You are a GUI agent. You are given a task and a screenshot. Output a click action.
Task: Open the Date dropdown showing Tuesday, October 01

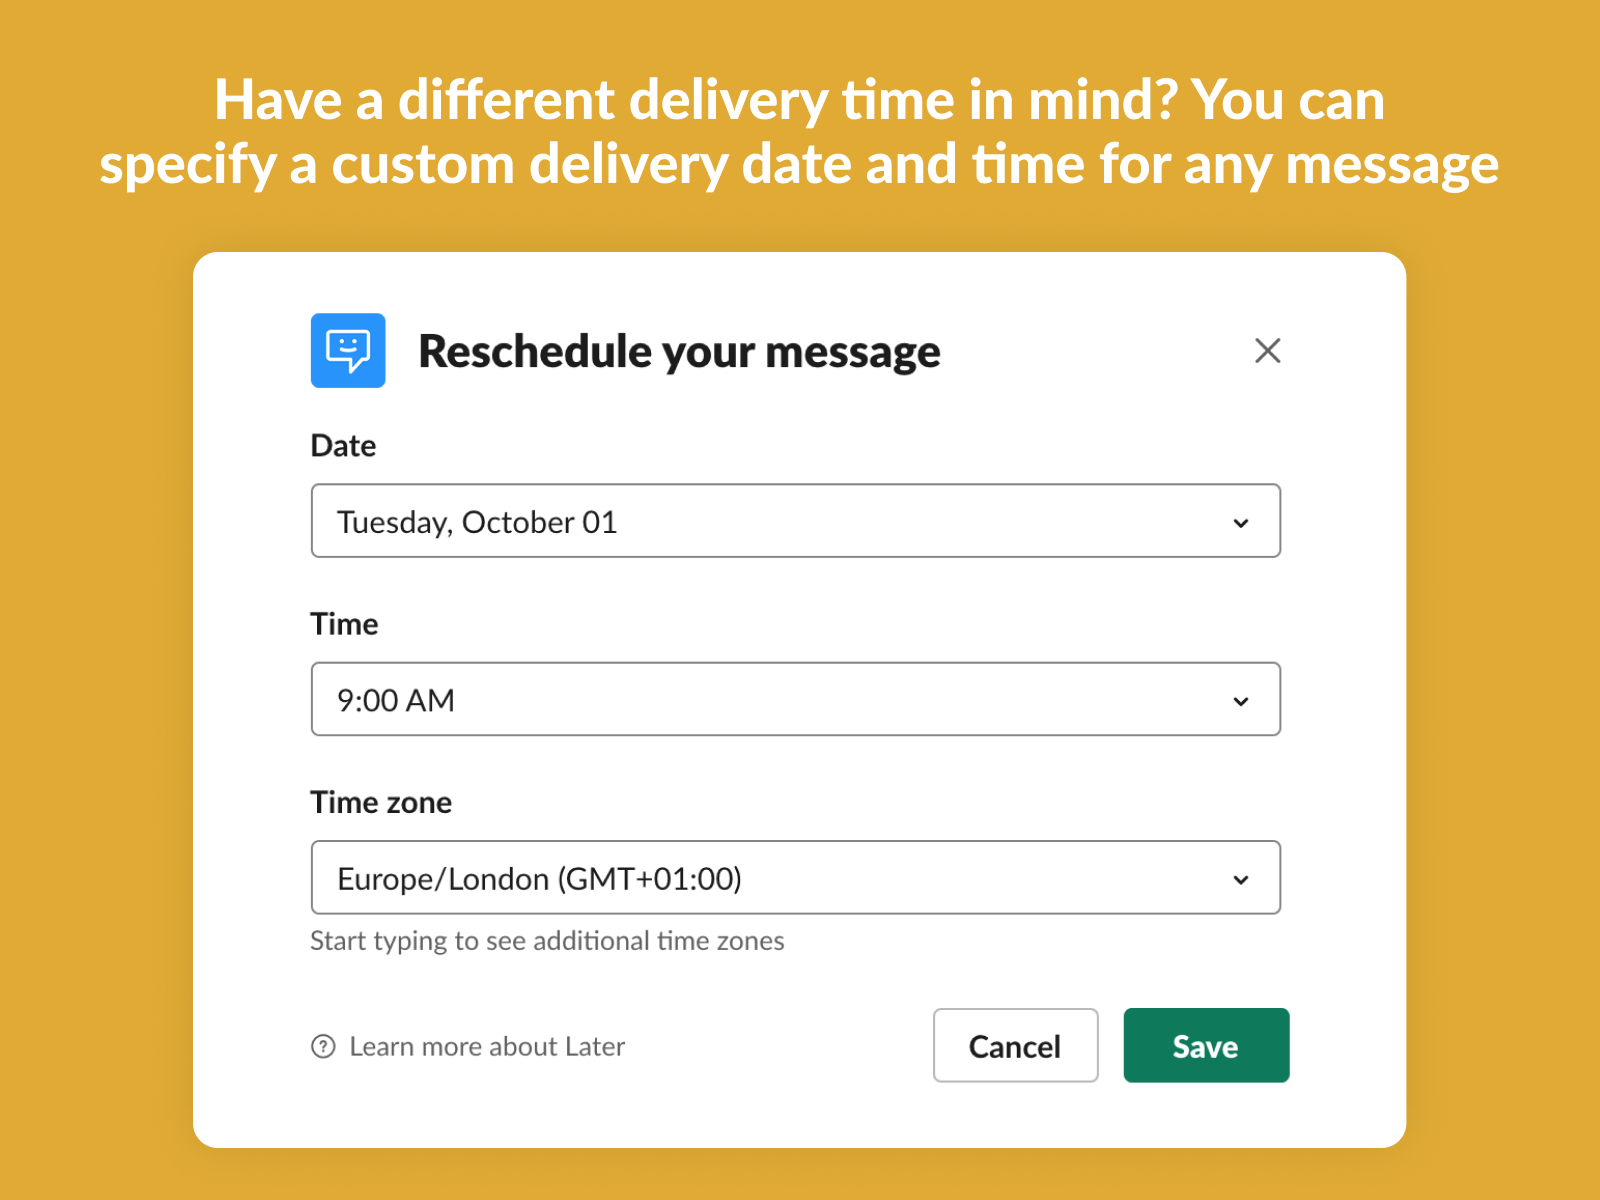[780, 521]
